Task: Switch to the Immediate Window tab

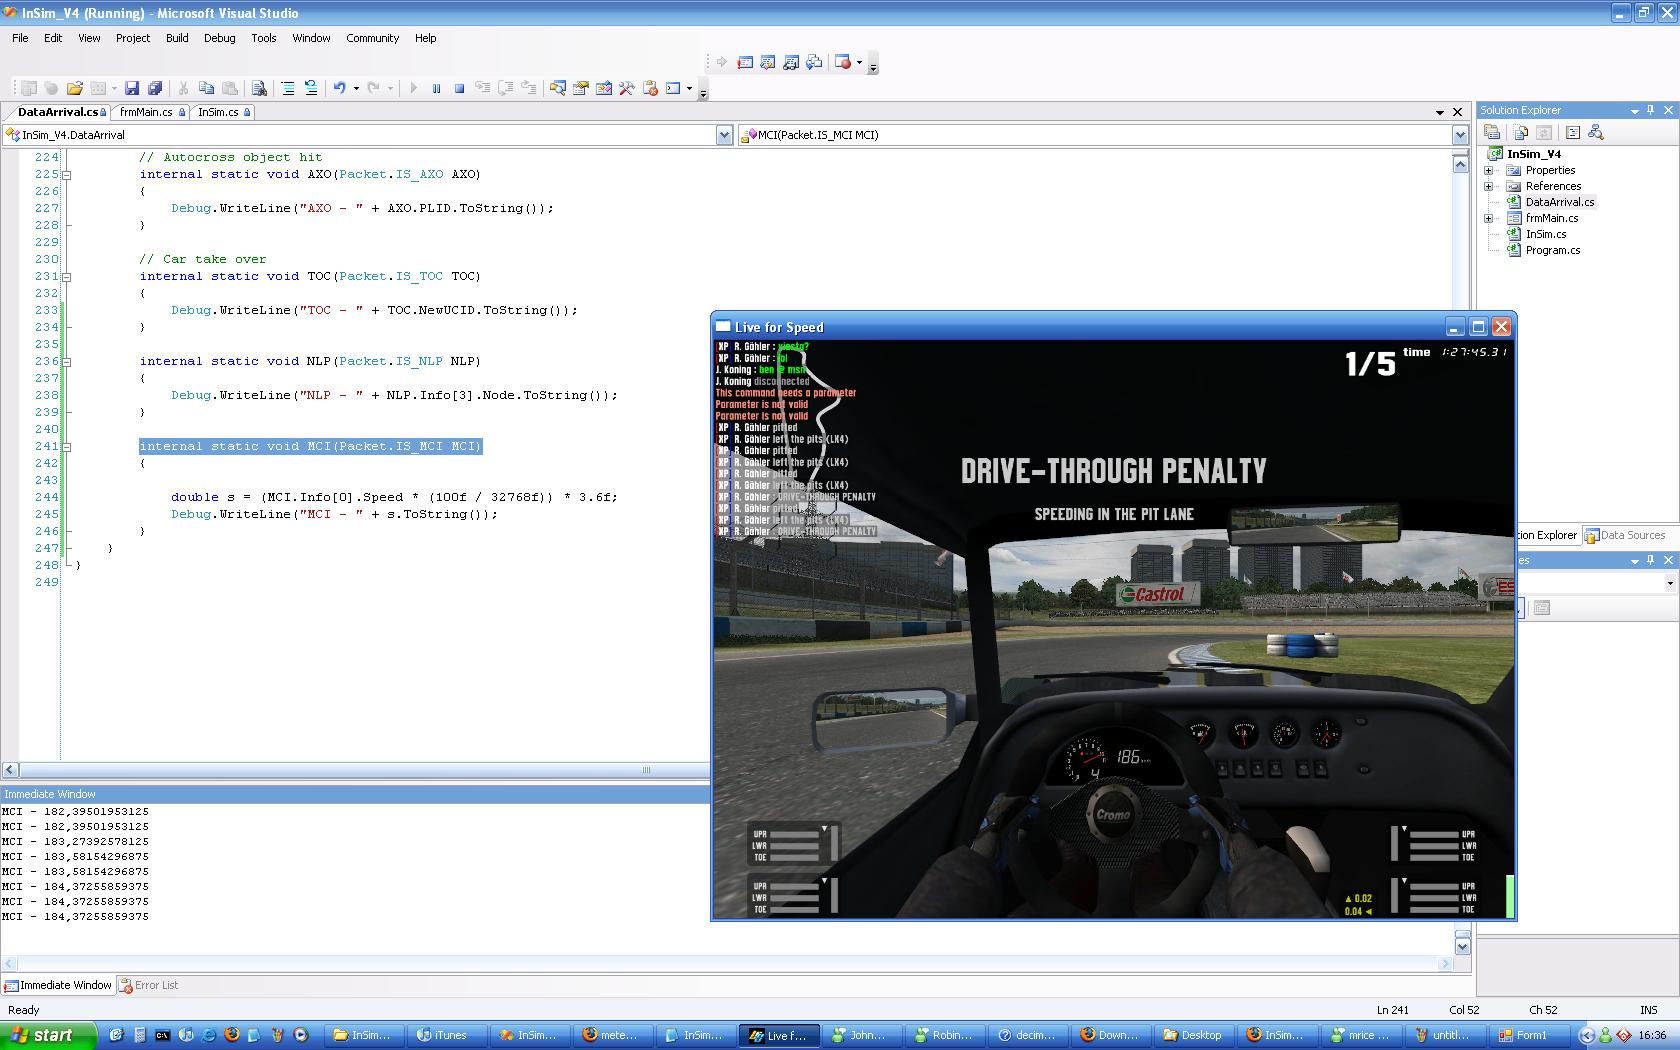Action: (58, 985)
